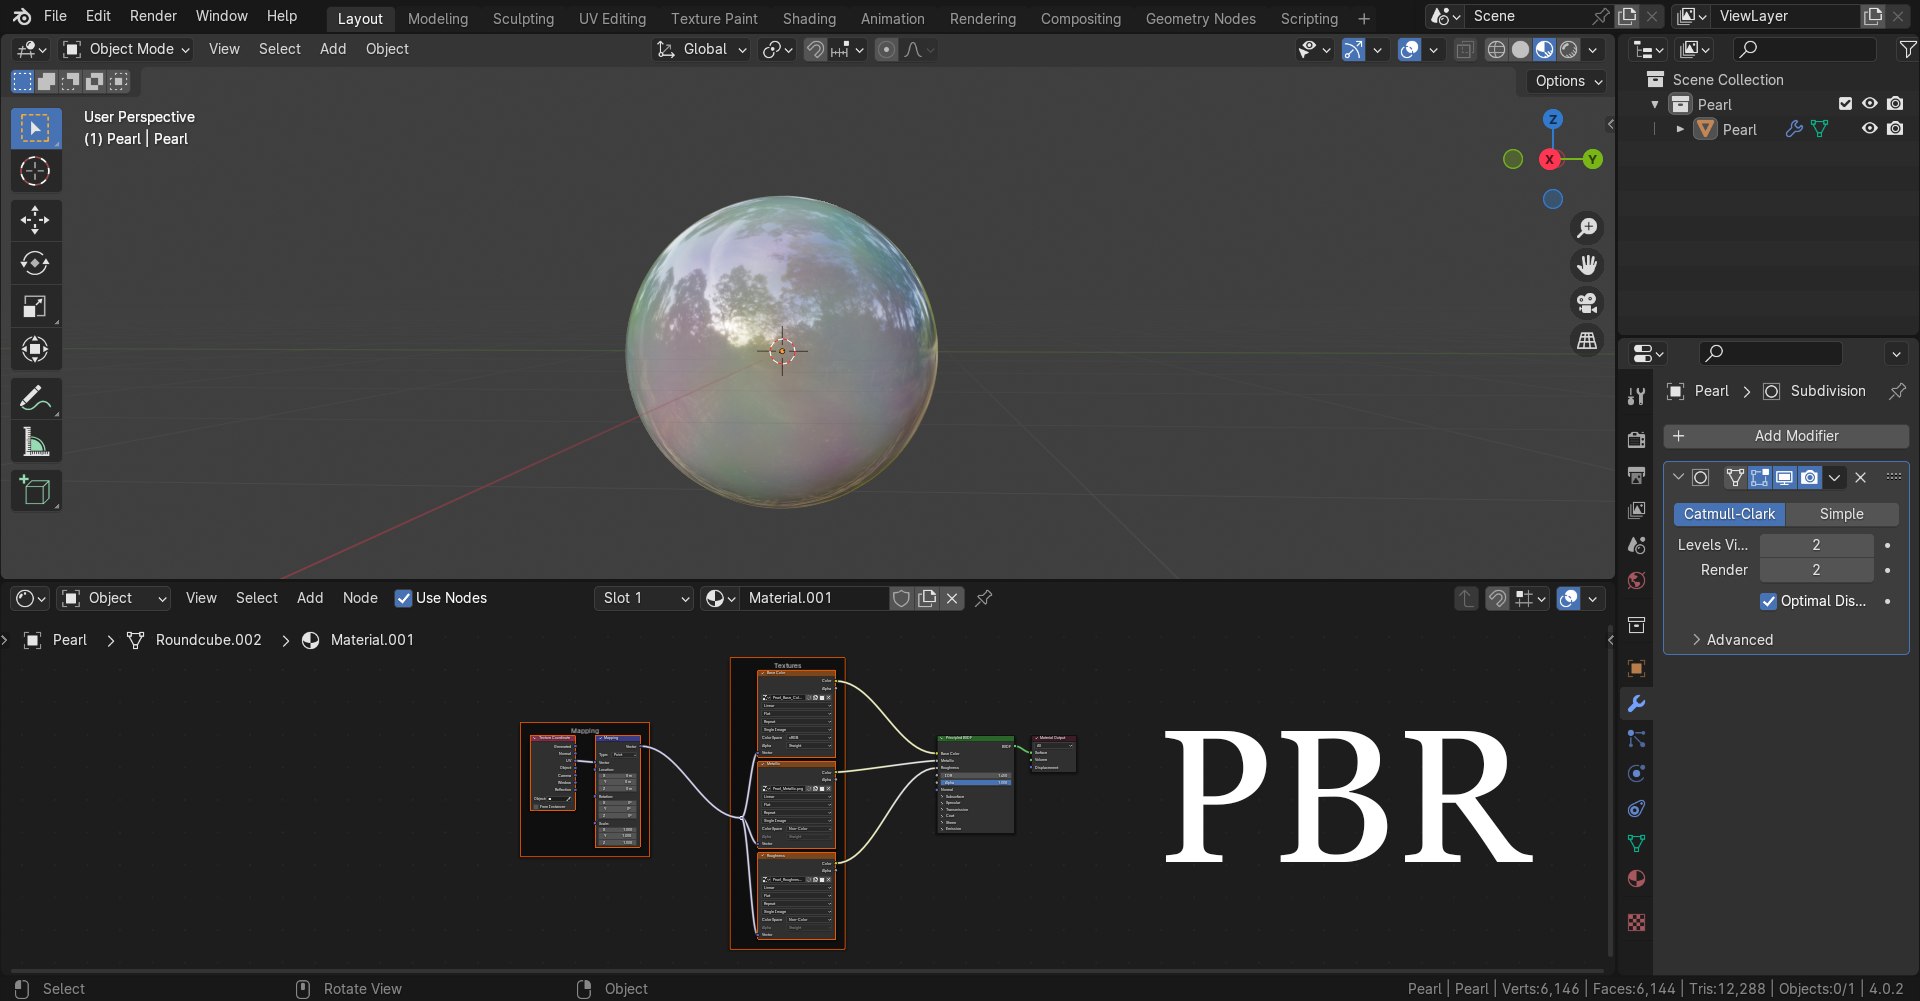Open the viewport Options dropdown
The height and width of the screenshot is (1001, 1920).
point(1567,81)
